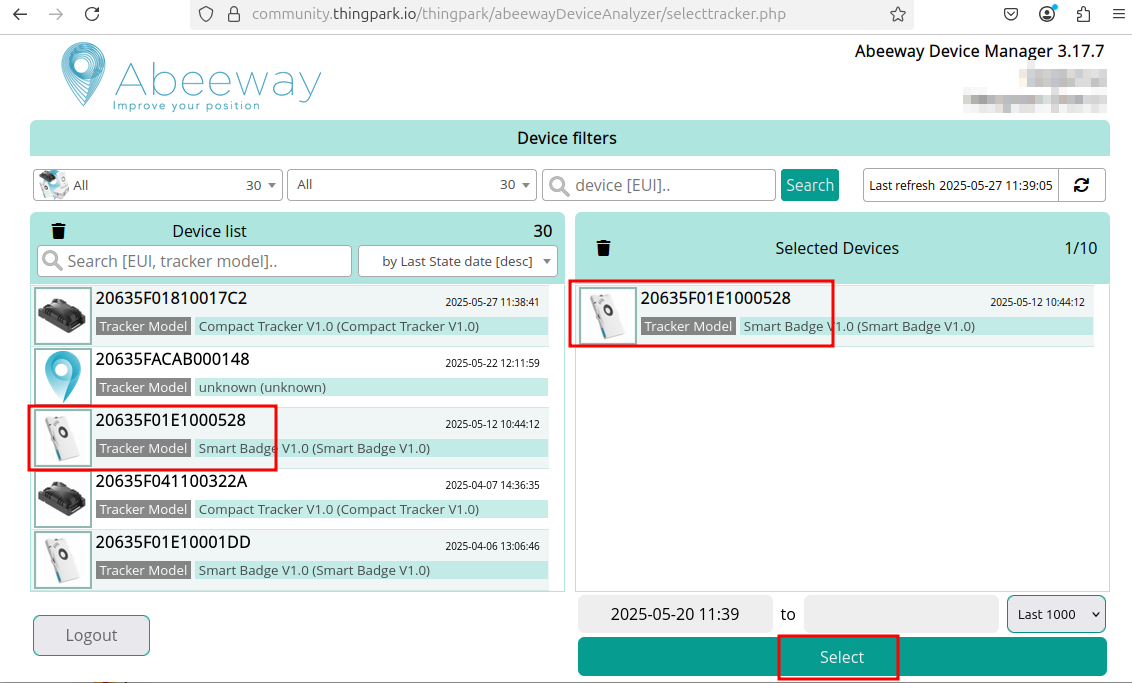View site lock security information
Viewport: 1132px width, 683px height.
pos(234,14)
